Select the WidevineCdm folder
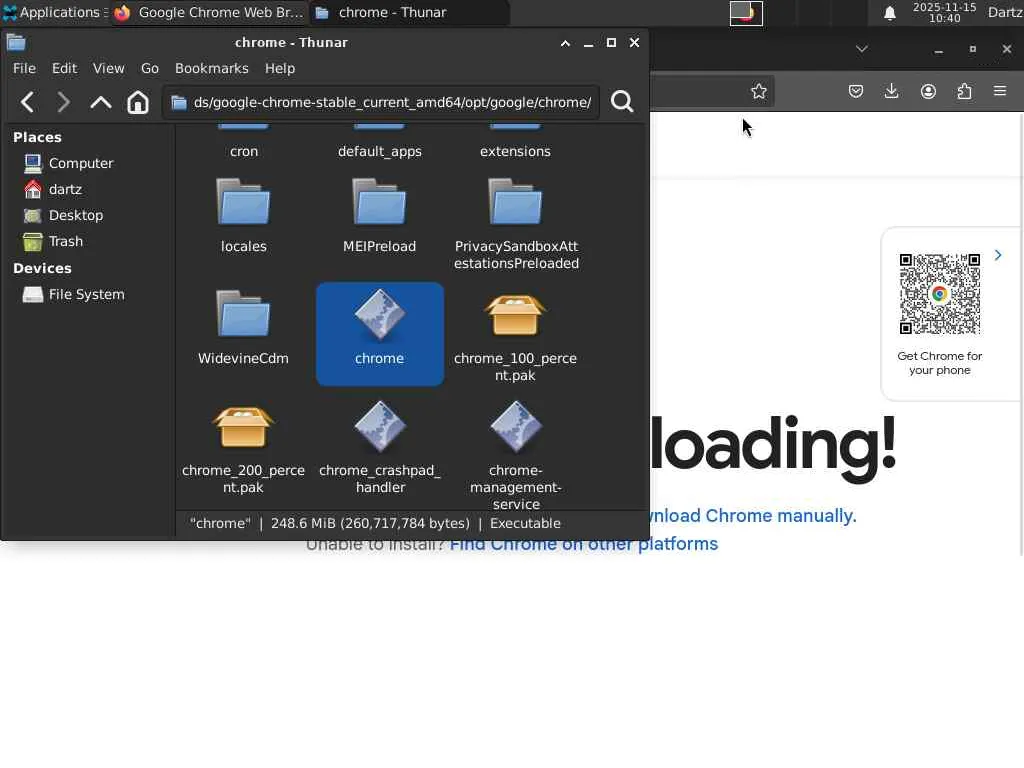Image resolution: width=1024 pixels, height=768 pixels. pyautogui.click(x=243, y=328)
